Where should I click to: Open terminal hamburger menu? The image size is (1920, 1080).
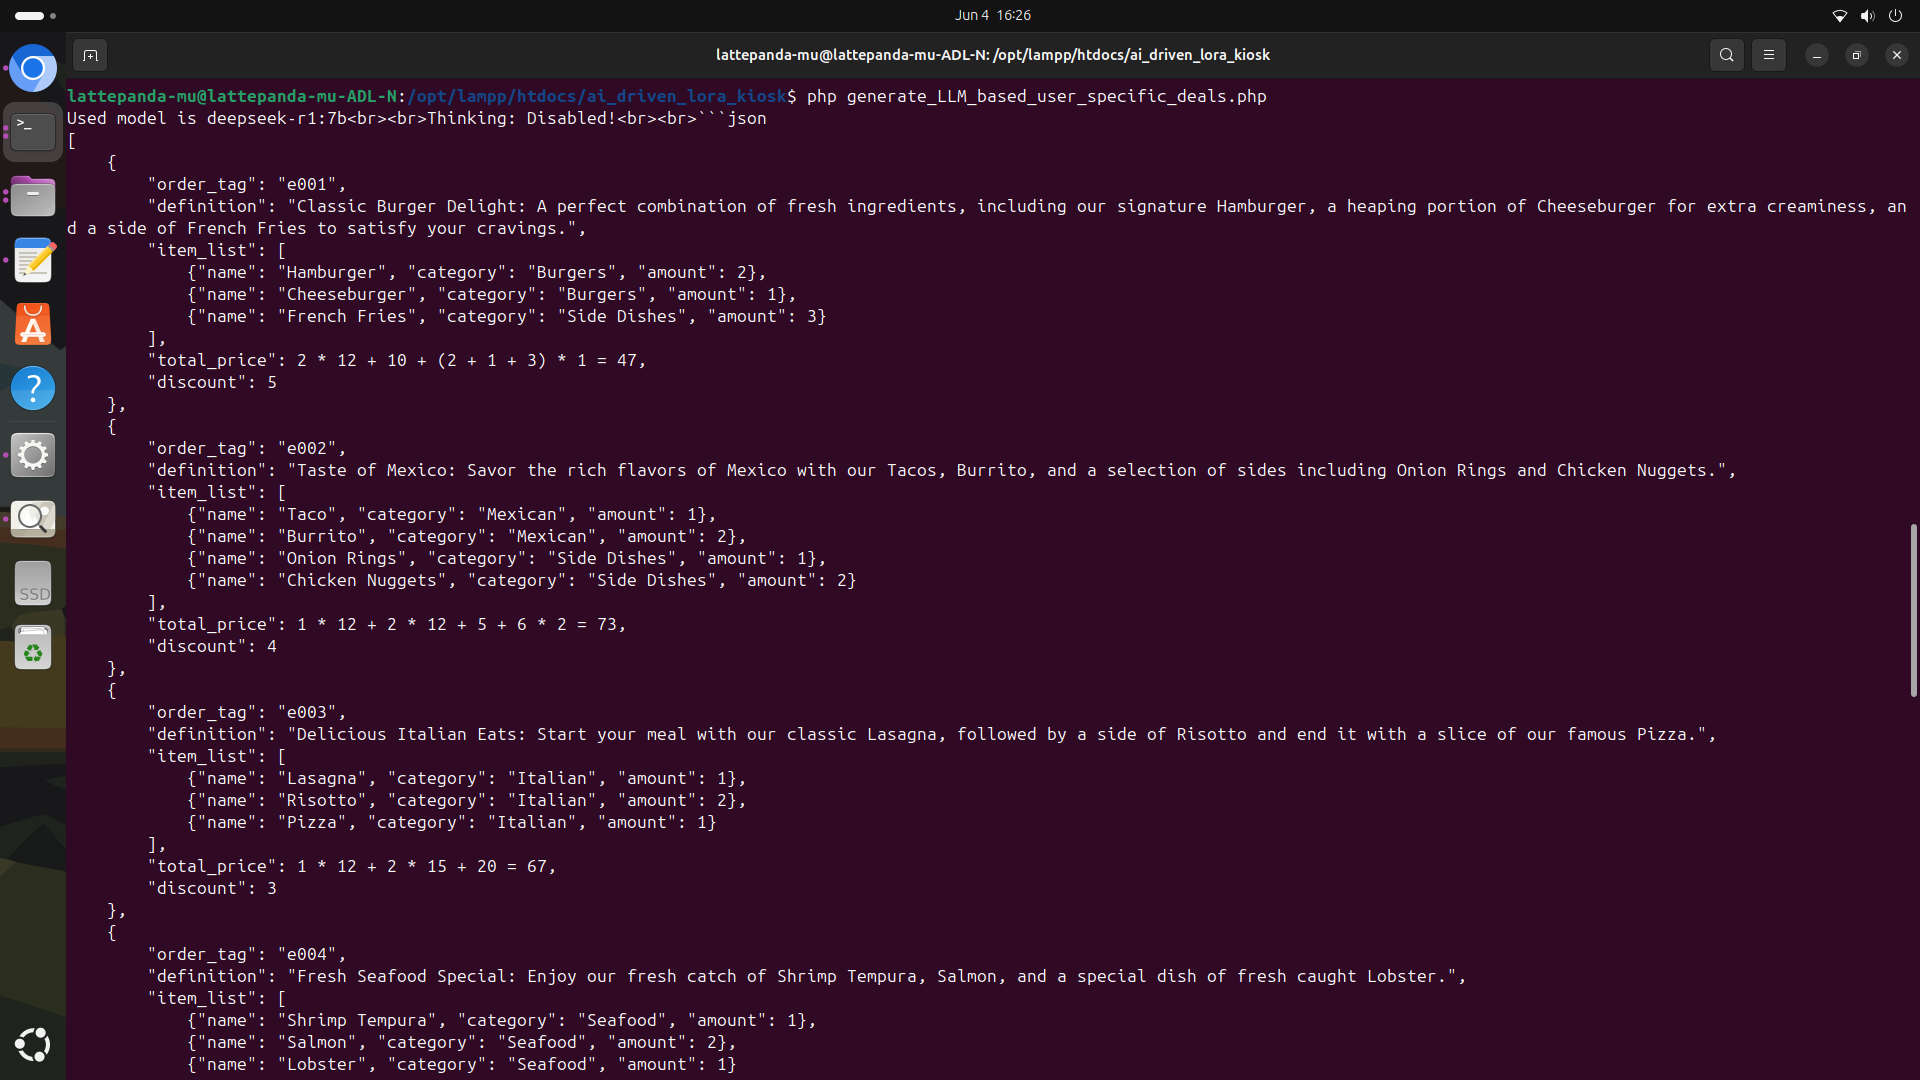1769,55
